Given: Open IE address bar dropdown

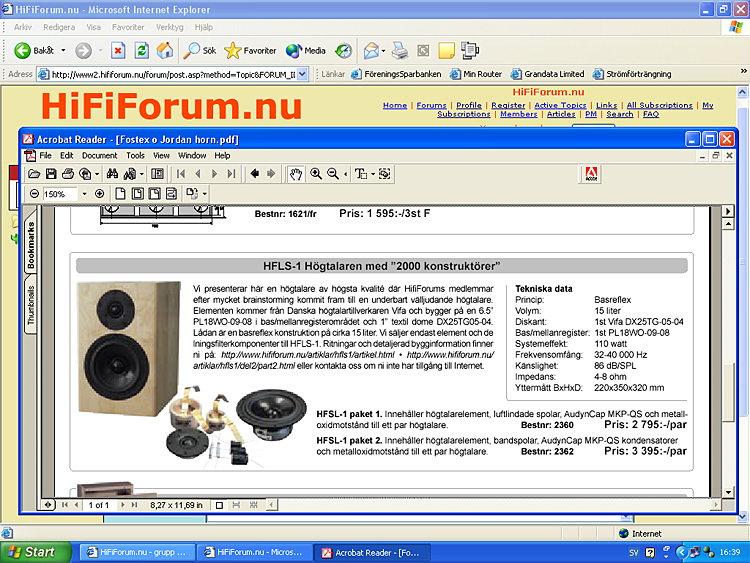Looking at the screenshot, I should [302, 74].
